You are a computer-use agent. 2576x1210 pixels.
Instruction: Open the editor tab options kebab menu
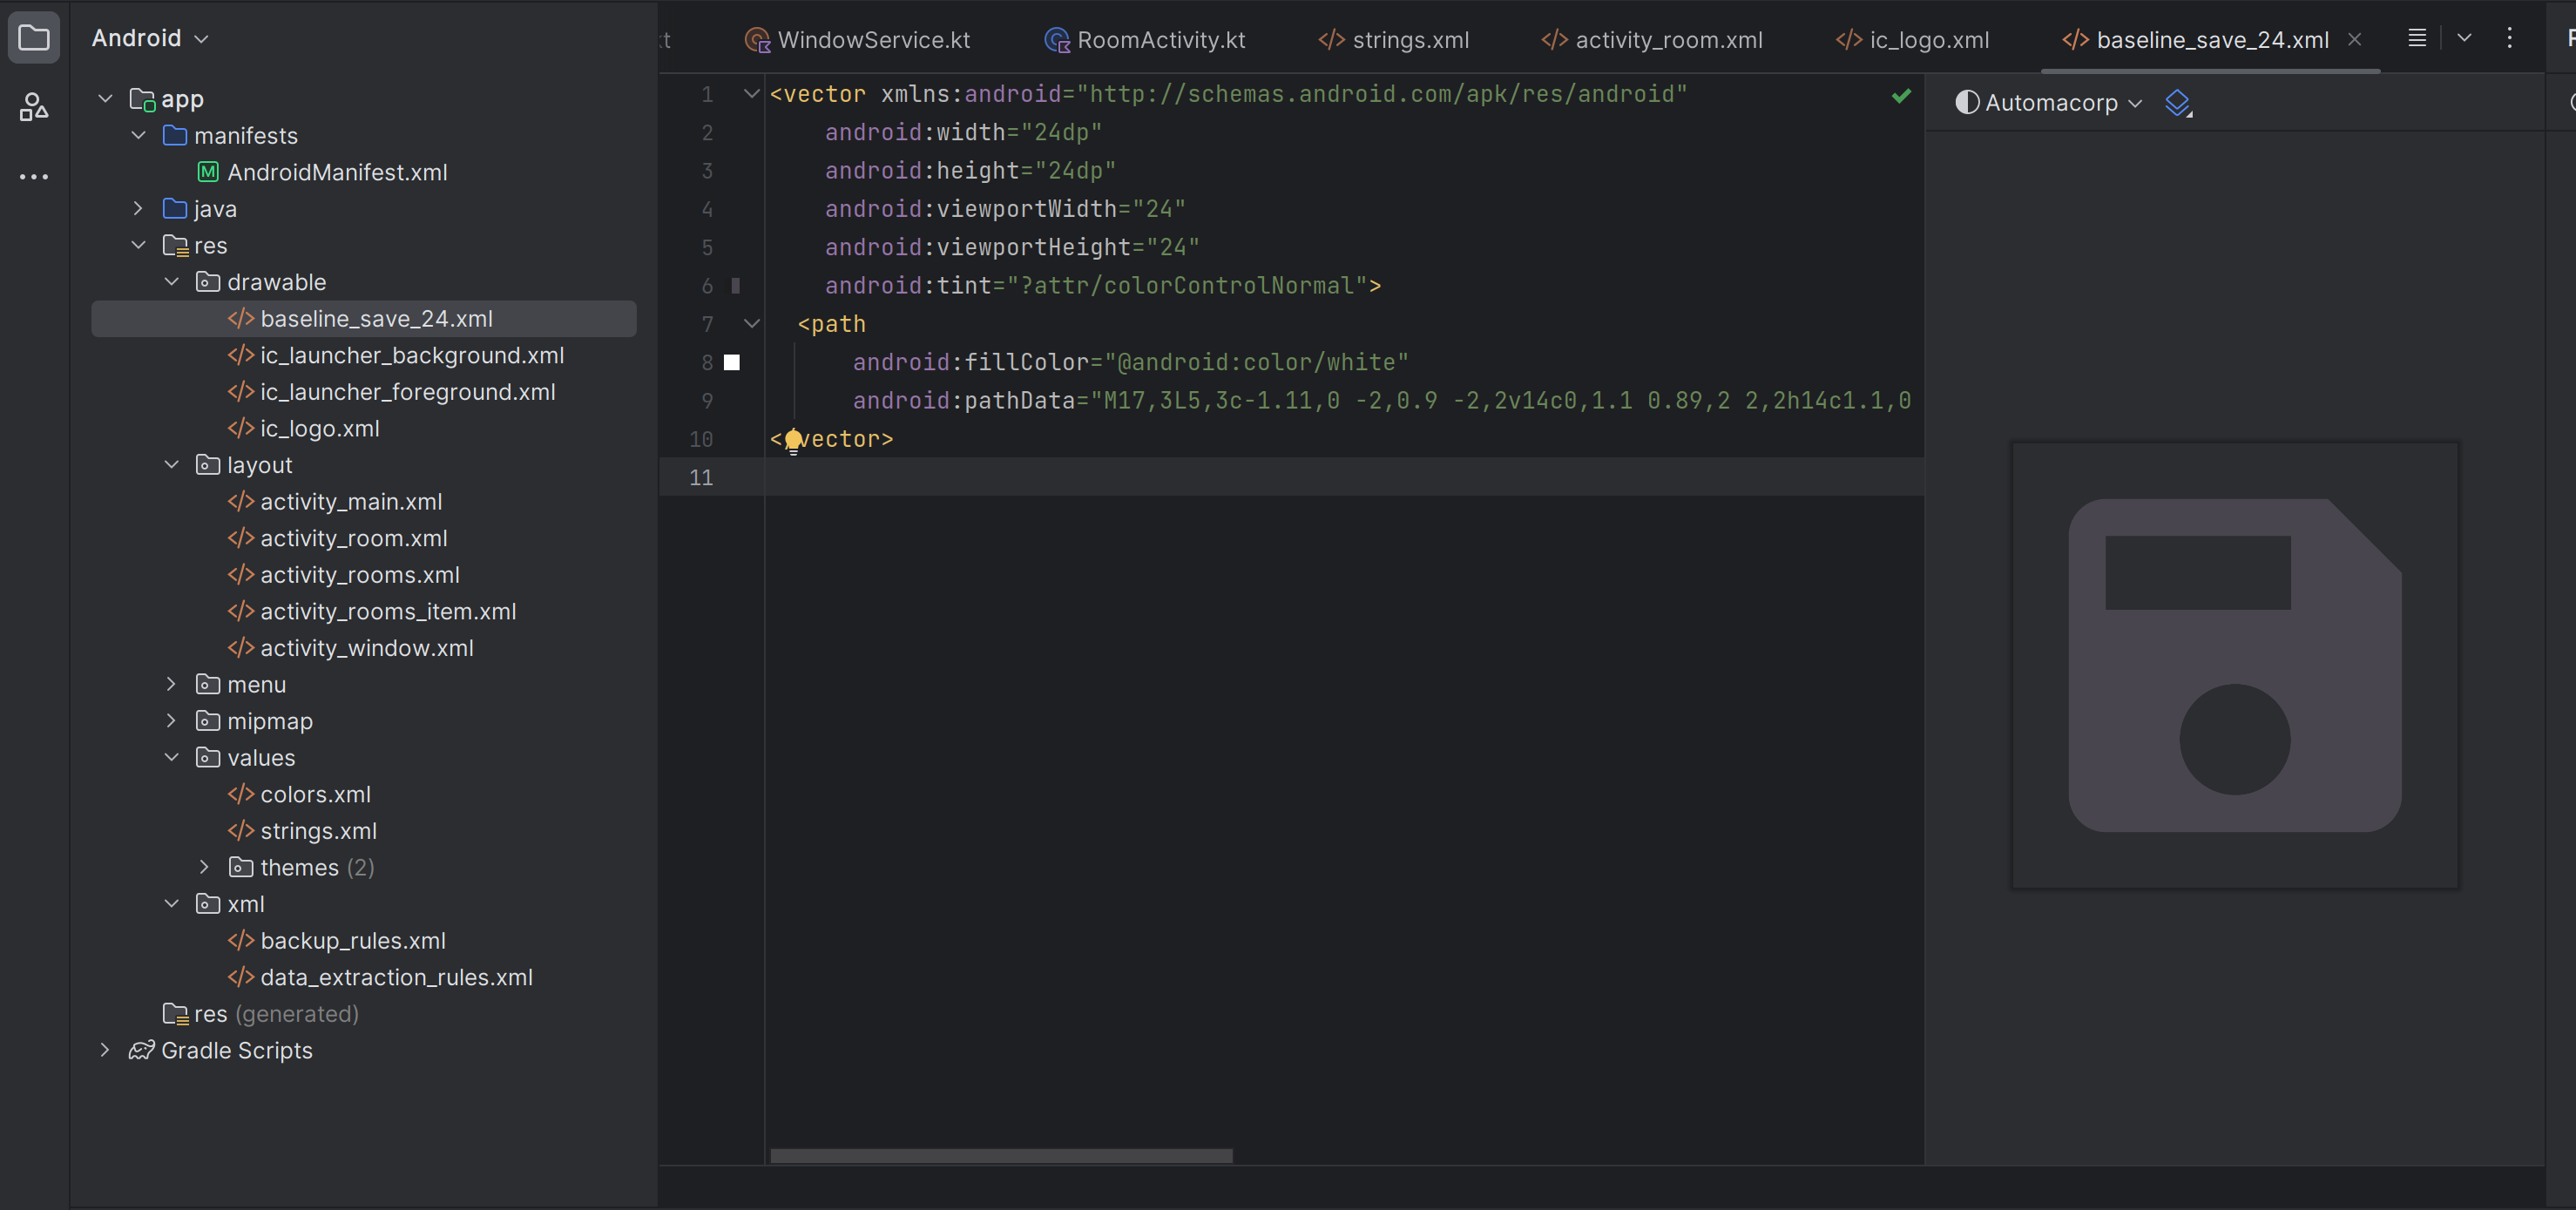(2510, 38)
